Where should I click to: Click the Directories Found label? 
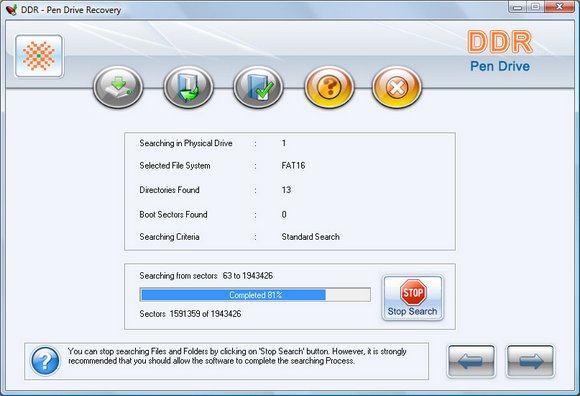169,190
